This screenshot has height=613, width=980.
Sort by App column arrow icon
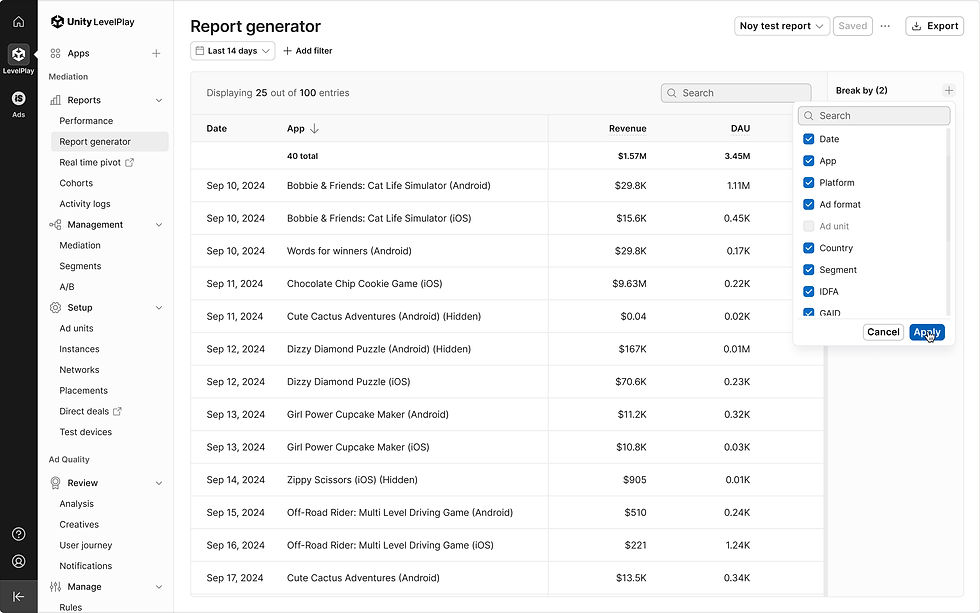[314, 129]
